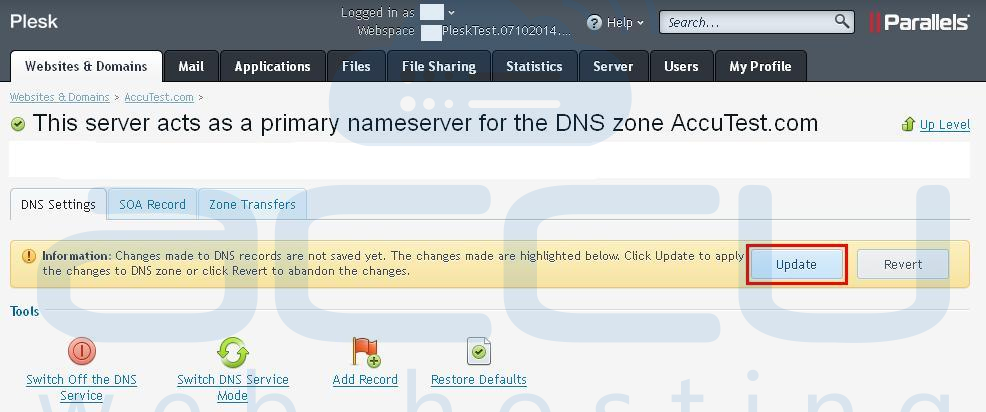Follow the Websites & Domains breadcrumb link
Viewport: 986px width, 412px height.
pyautogui.click(x=60, y=97)
